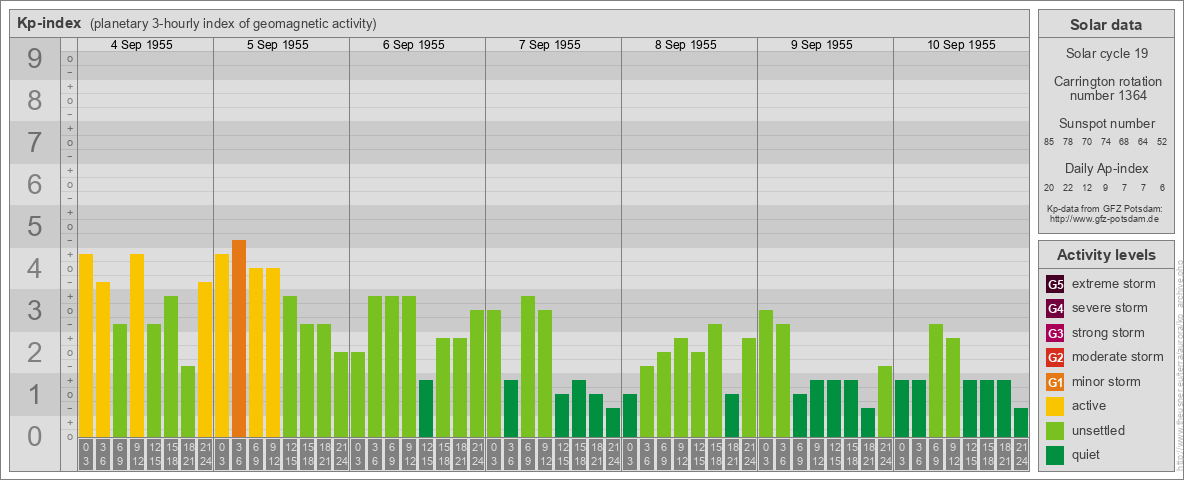Click the yellow 'active' legend swatch
This screenshot has width=1184, height=480.
pyautogui.click(x=1055, y=406)
